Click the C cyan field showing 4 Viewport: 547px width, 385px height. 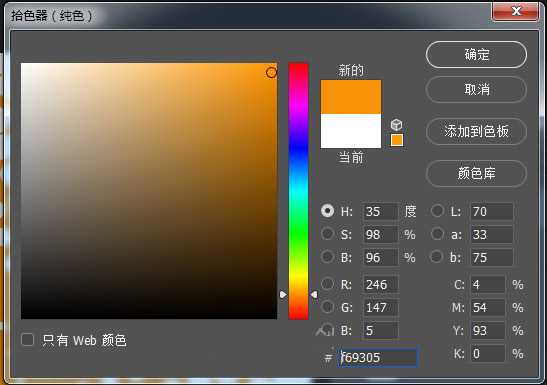point(488,285)
